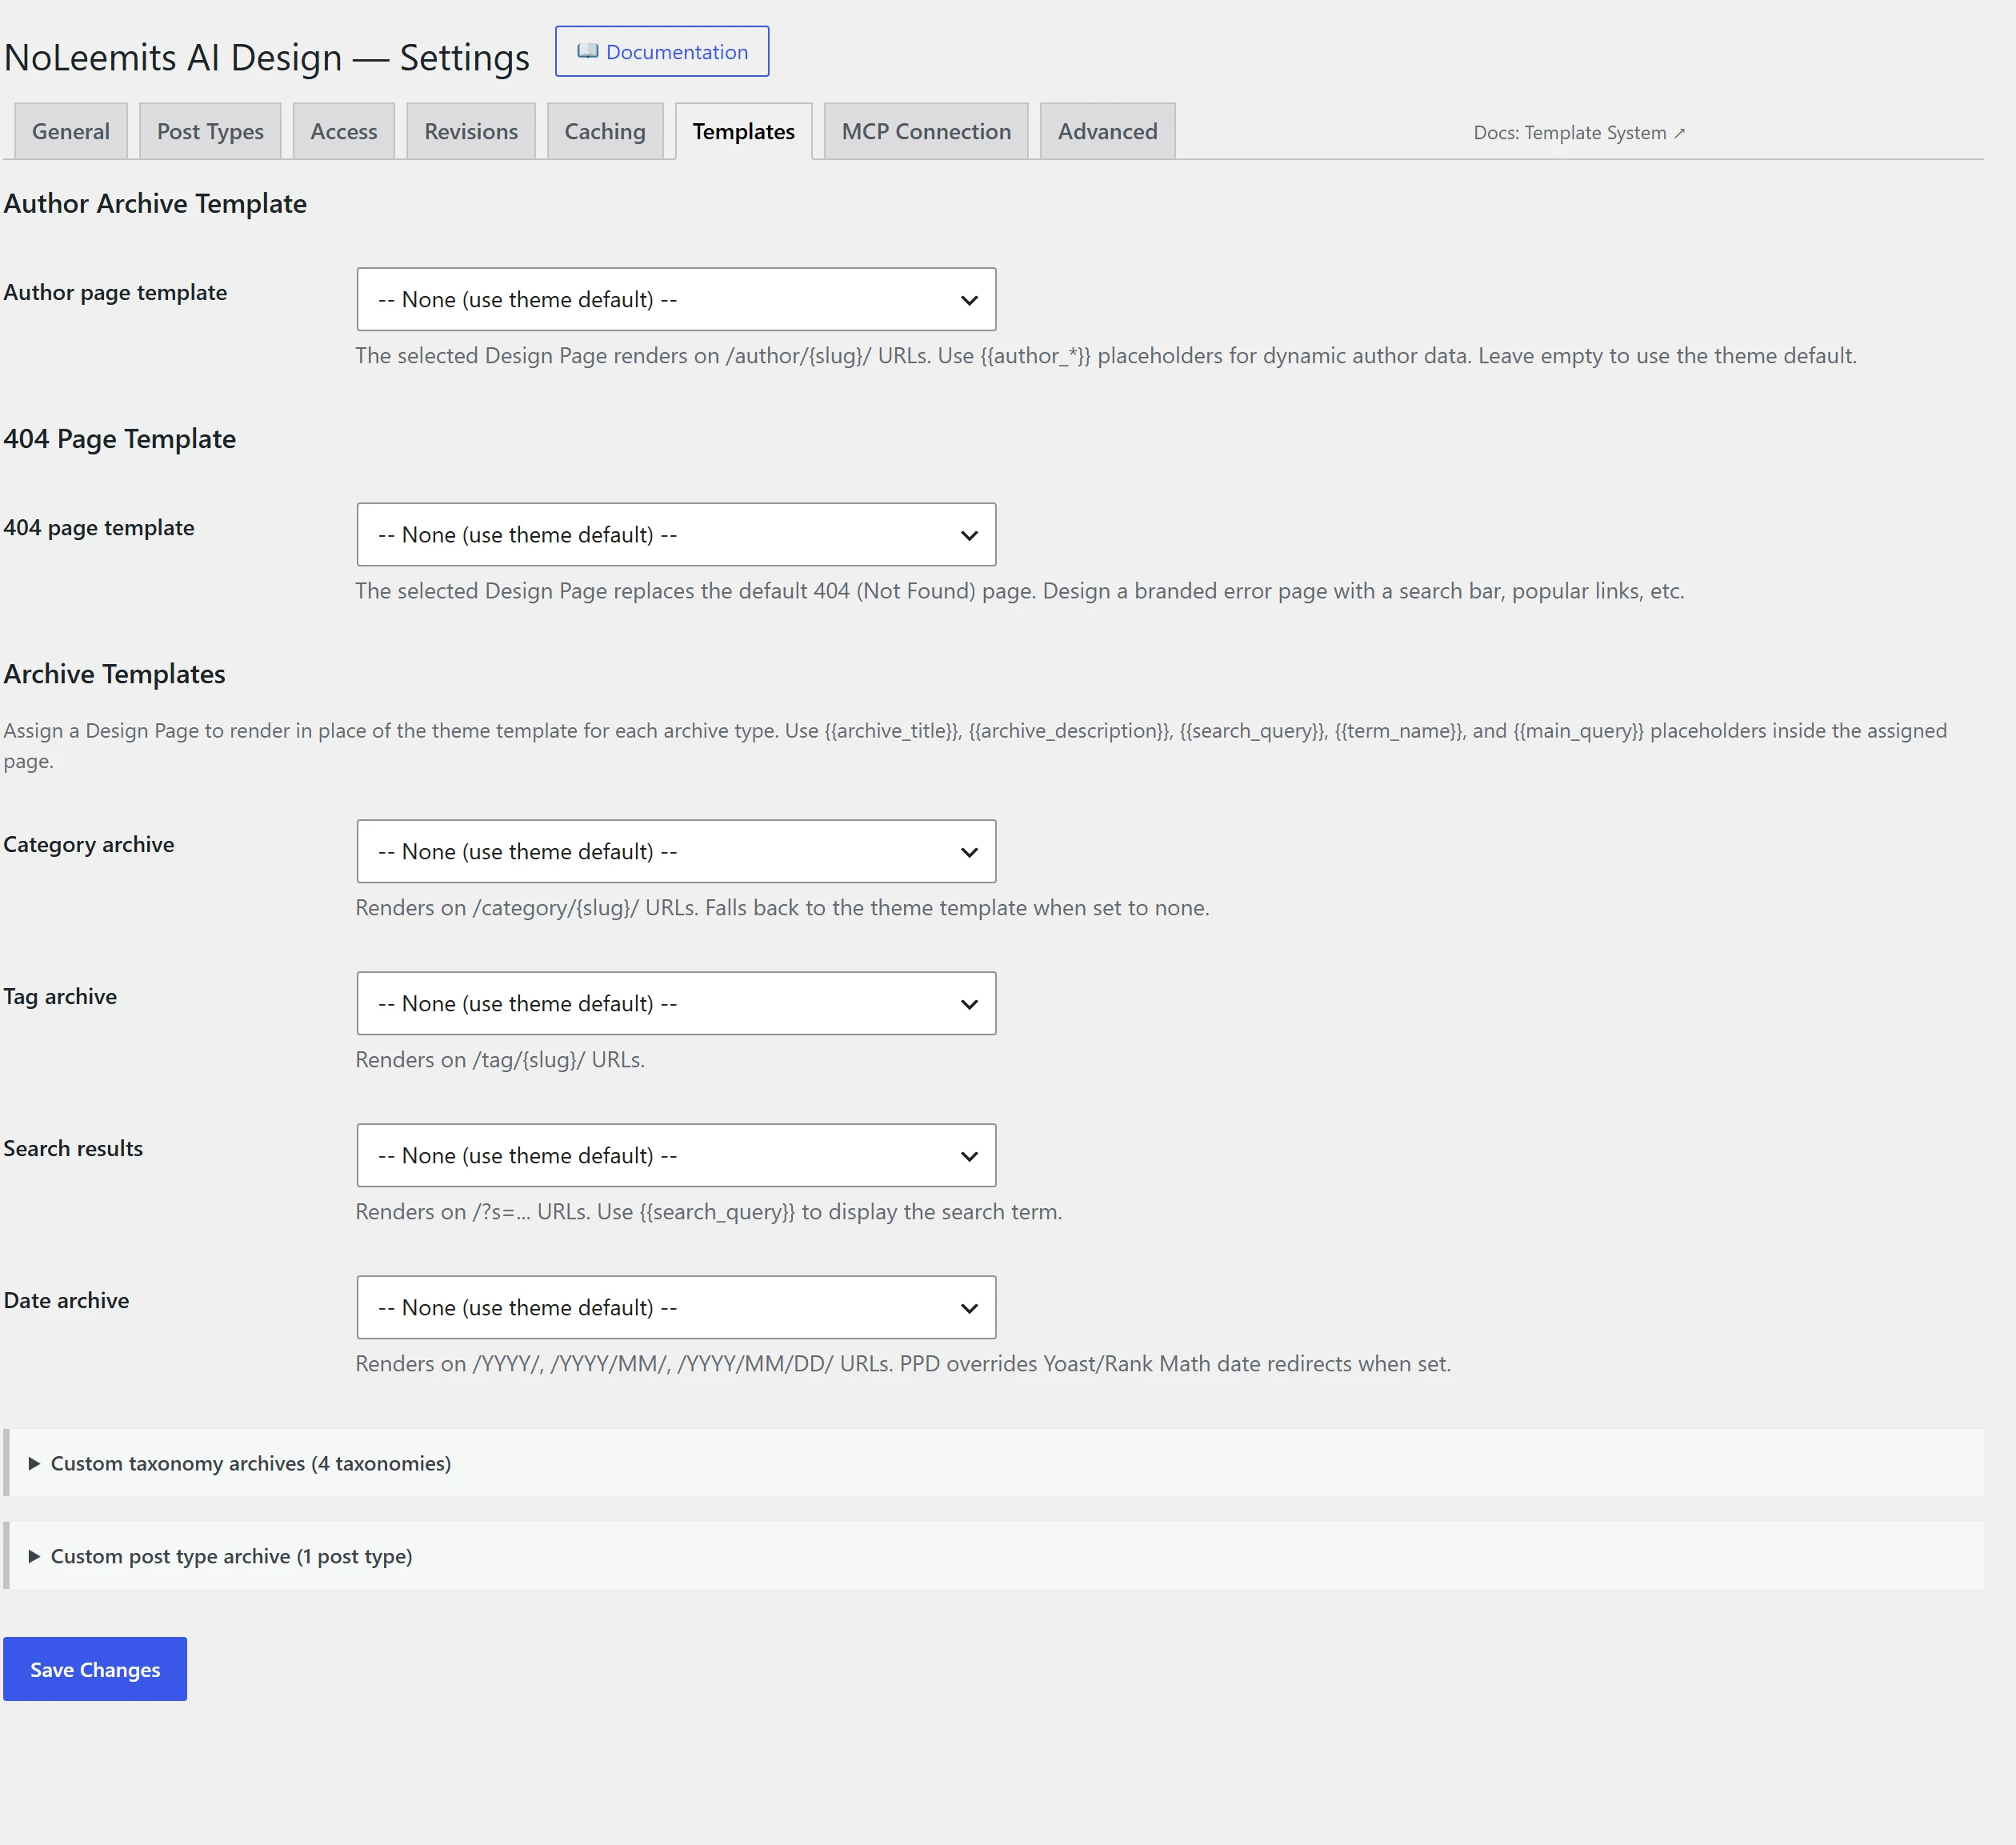This screenshot has height=1845, width=2016.
Task: Click the Search results label
Action: [73, 1148]
